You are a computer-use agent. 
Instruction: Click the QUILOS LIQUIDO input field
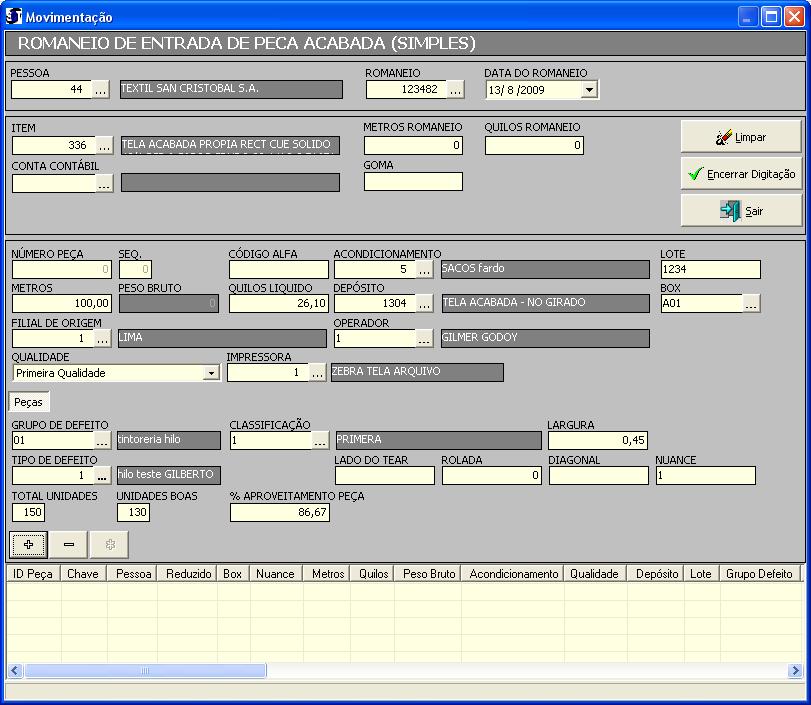coord(279,303)
